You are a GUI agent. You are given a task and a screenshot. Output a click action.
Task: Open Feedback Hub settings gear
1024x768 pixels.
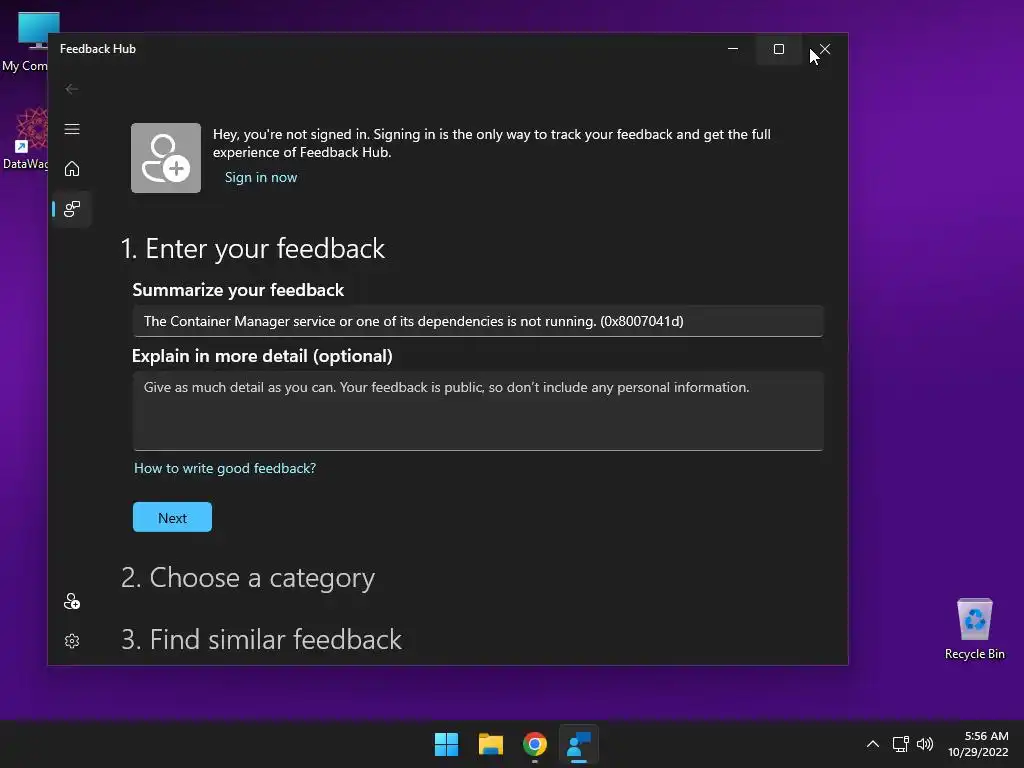[72, 641]
